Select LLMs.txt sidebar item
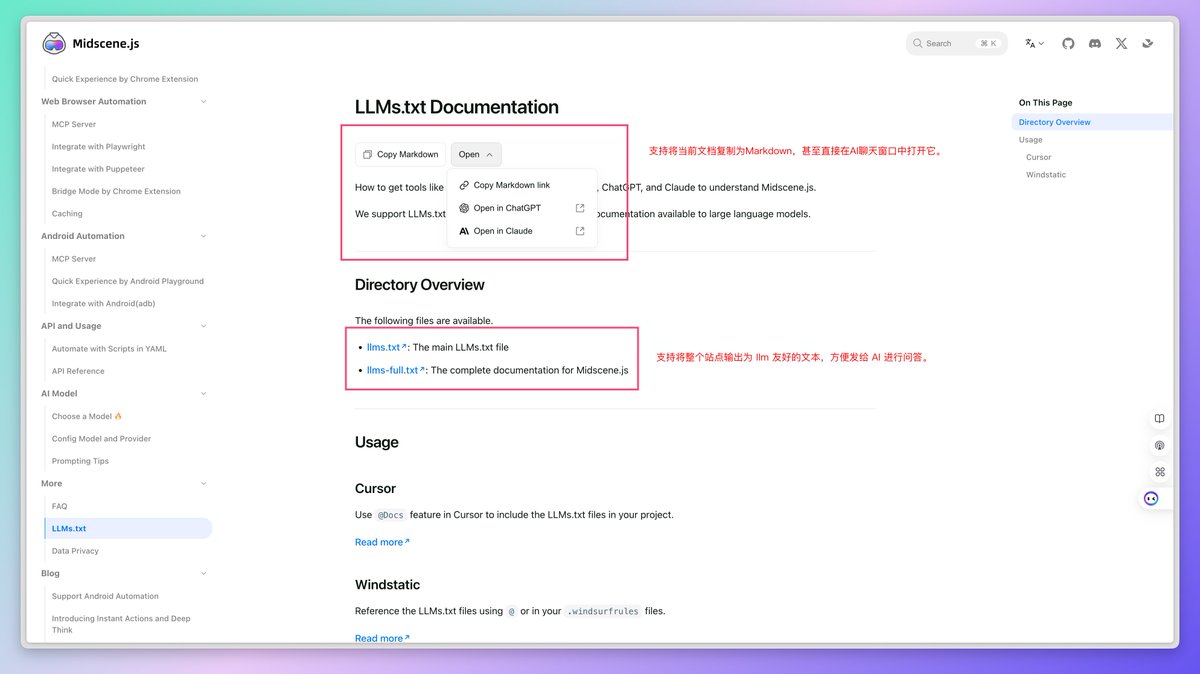1200x674 pixels. (128, 528)
